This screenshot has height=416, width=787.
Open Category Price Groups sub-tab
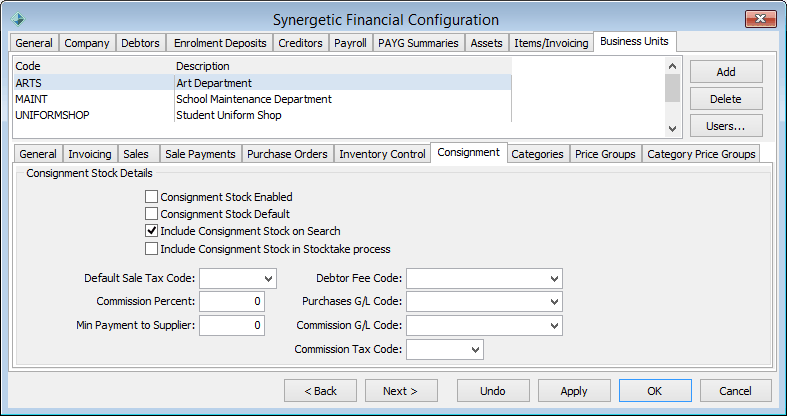(x=701, y=154)
